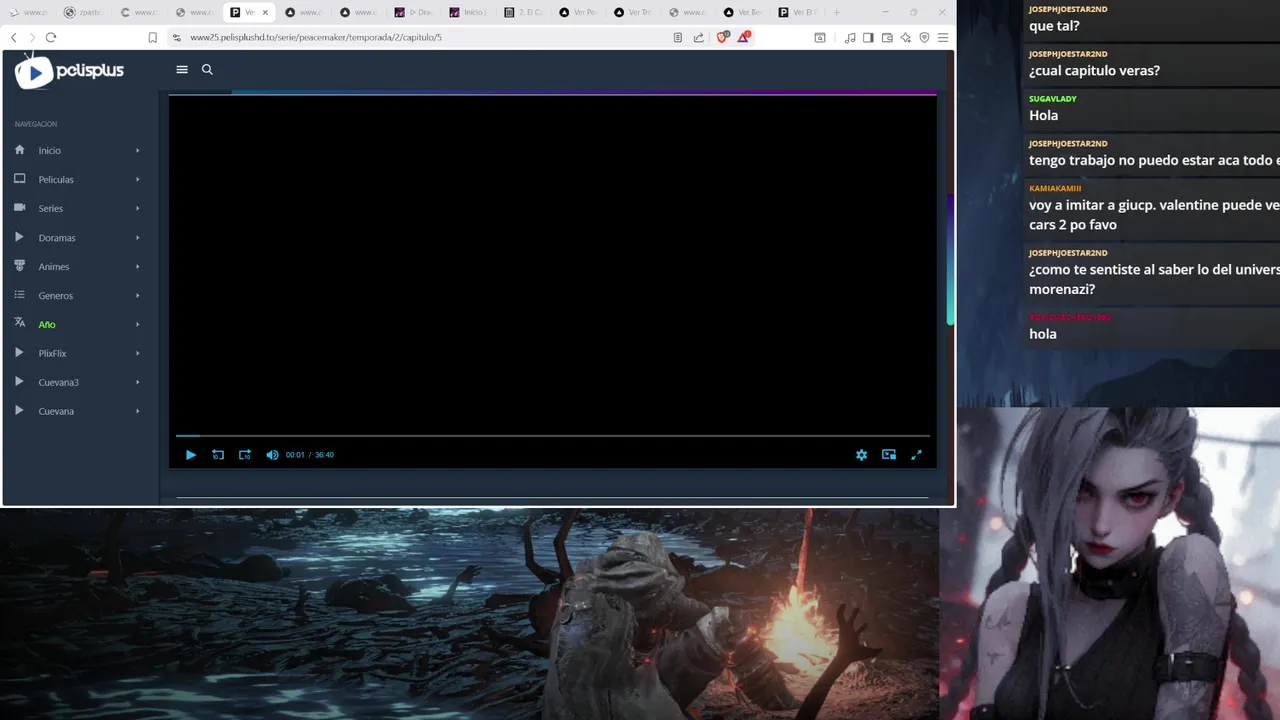
Task: Open a new browser tab
Action: [x=837, y=12]
